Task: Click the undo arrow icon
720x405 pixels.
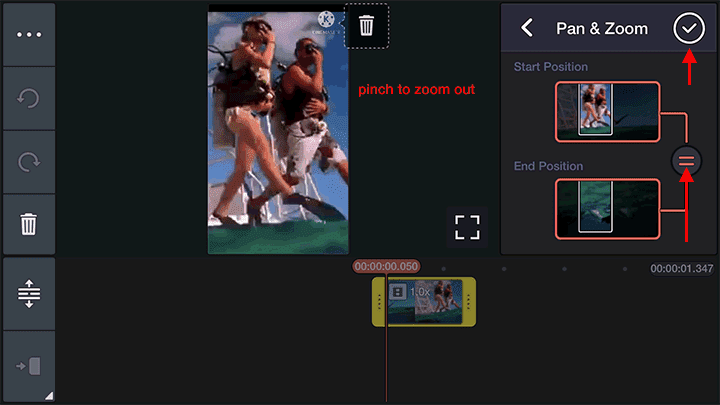Action: tap(29, 98)
